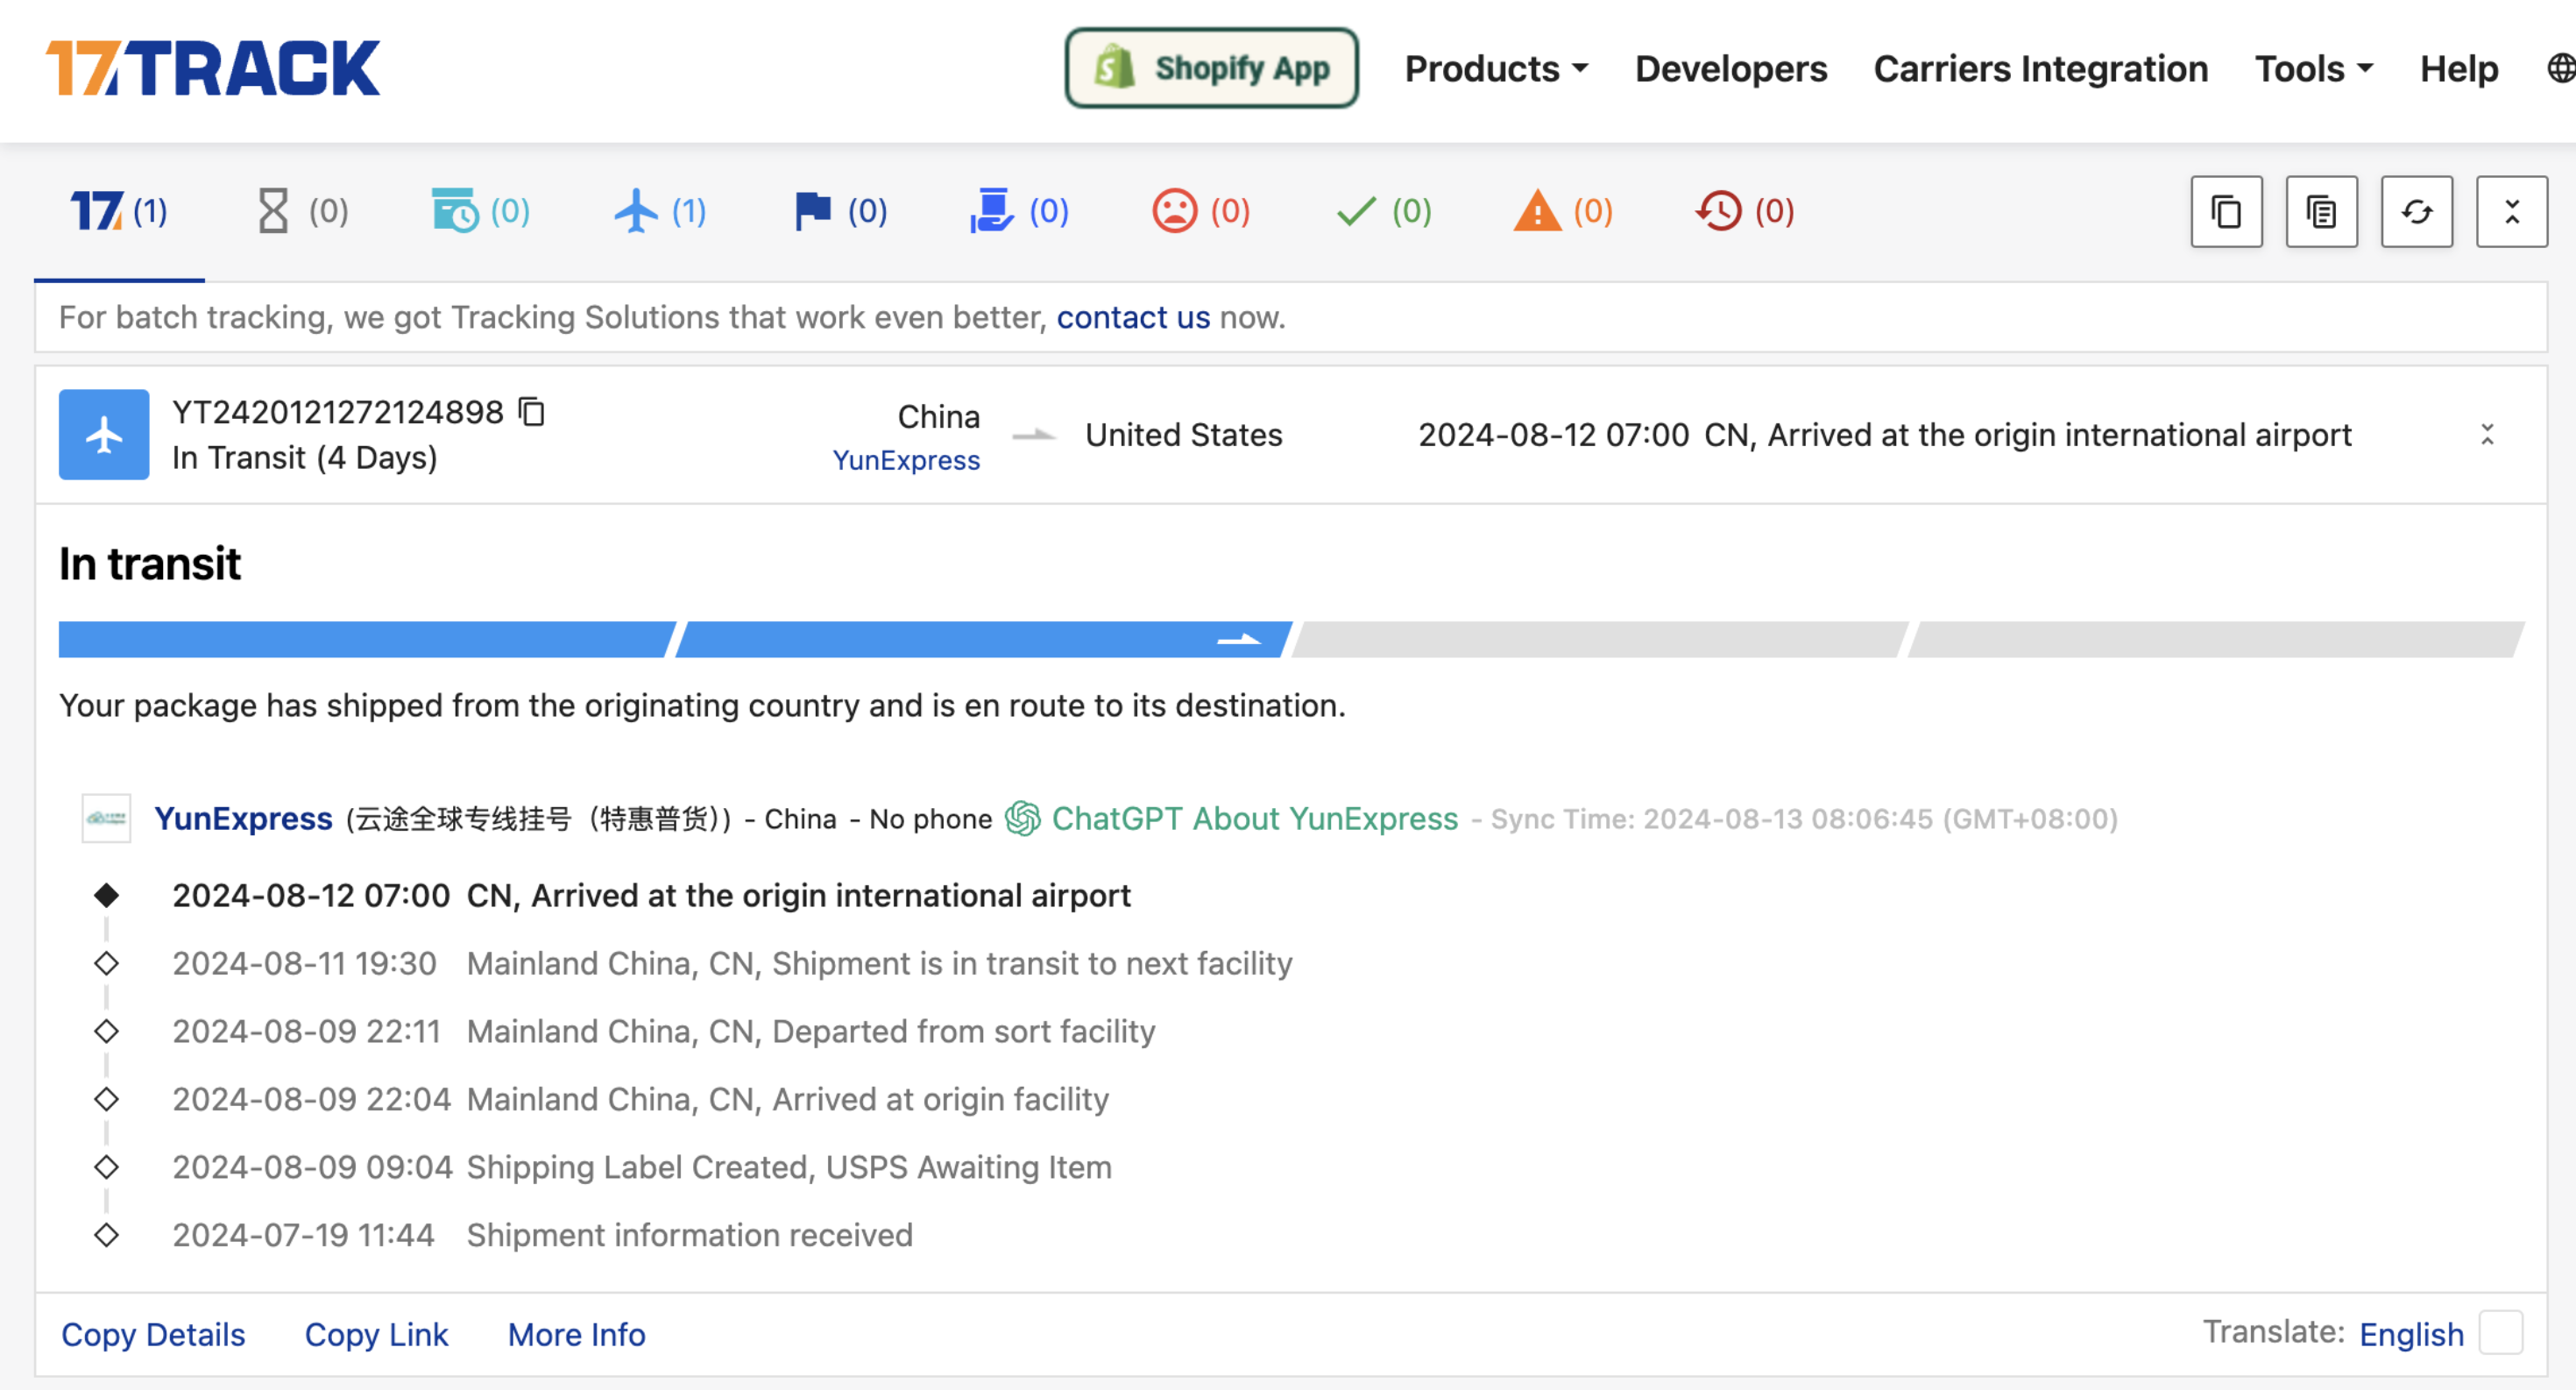Click the diamond marker for 2024-08-09 22:04 event
The image size is (2576, 1390).
pos(106,1099)
